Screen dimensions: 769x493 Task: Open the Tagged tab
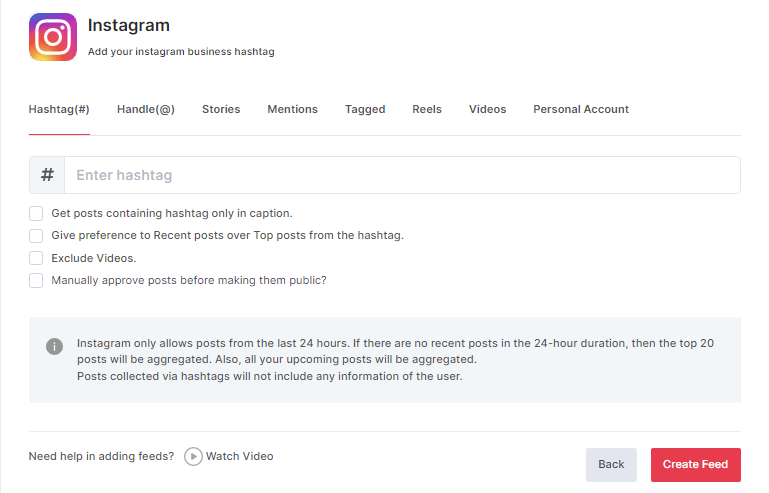(x=365, y=109)
